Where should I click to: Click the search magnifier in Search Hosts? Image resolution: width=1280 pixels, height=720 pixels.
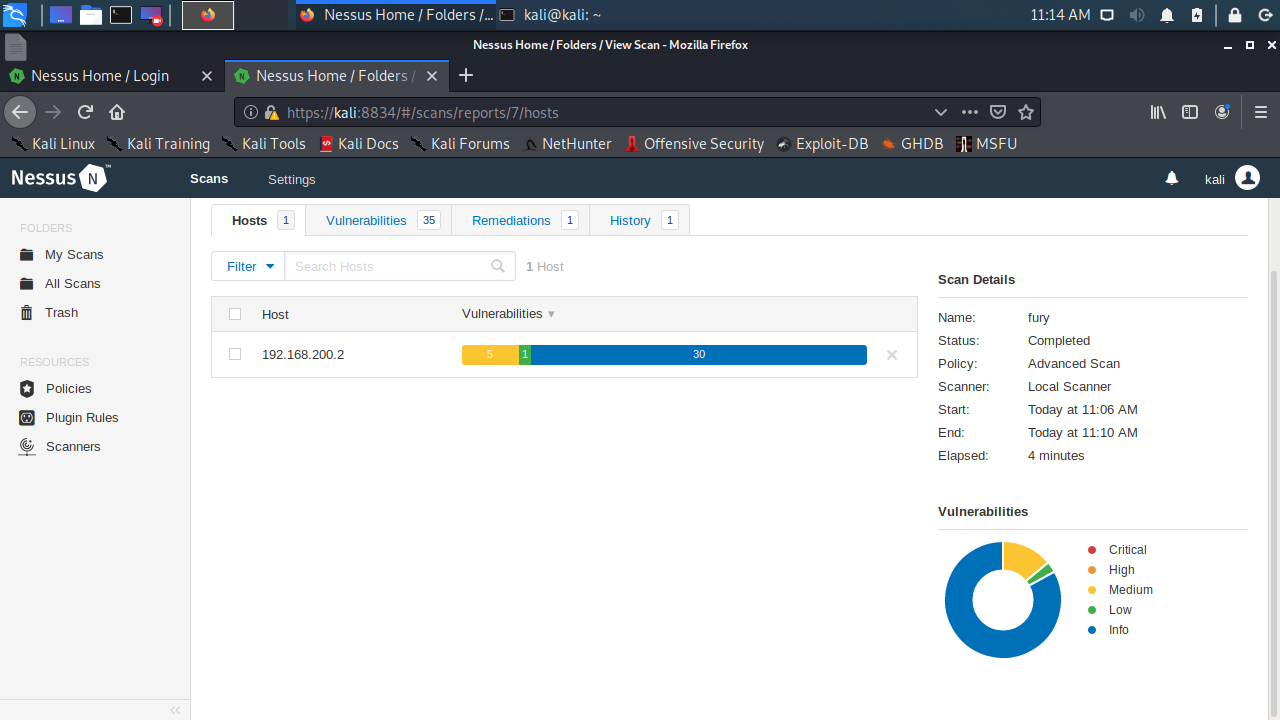[498, 266]
